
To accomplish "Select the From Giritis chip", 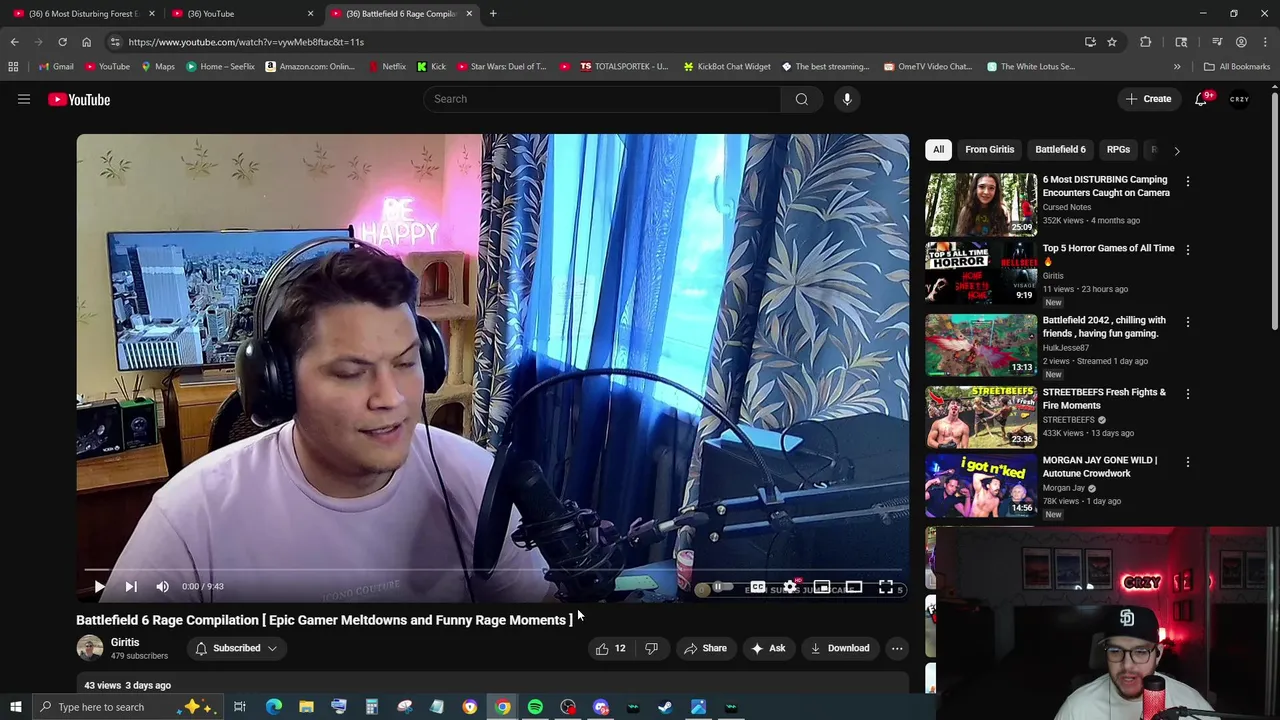I will pyautogui.click(x=989, y=150).
